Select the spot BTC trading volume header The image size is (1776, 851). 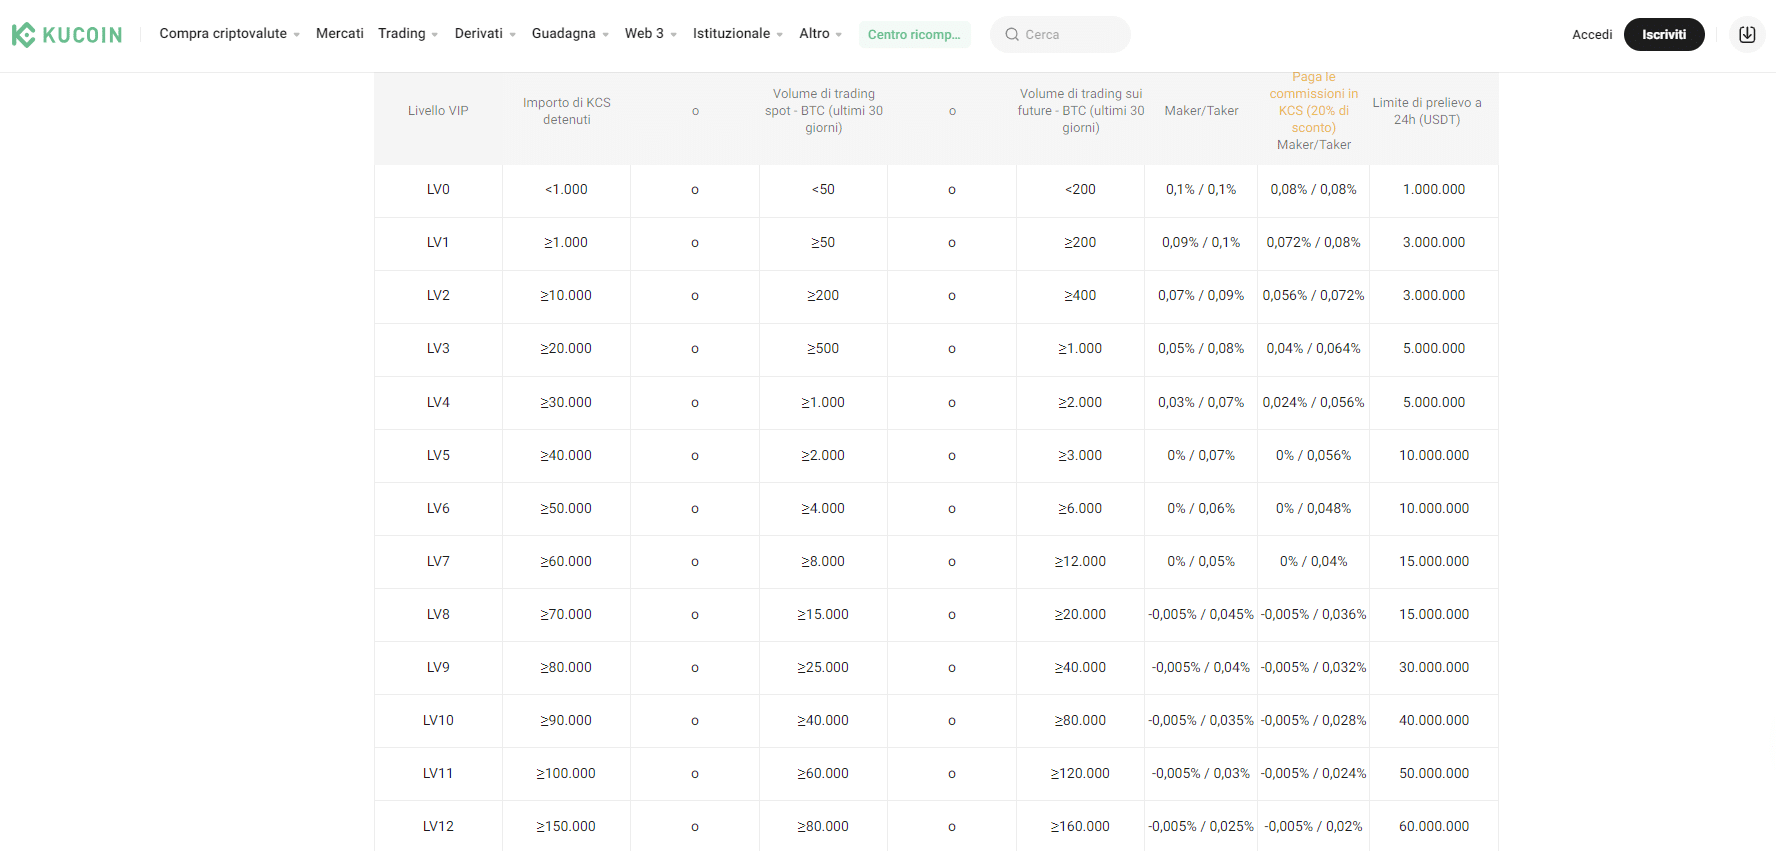pos(824,111)
